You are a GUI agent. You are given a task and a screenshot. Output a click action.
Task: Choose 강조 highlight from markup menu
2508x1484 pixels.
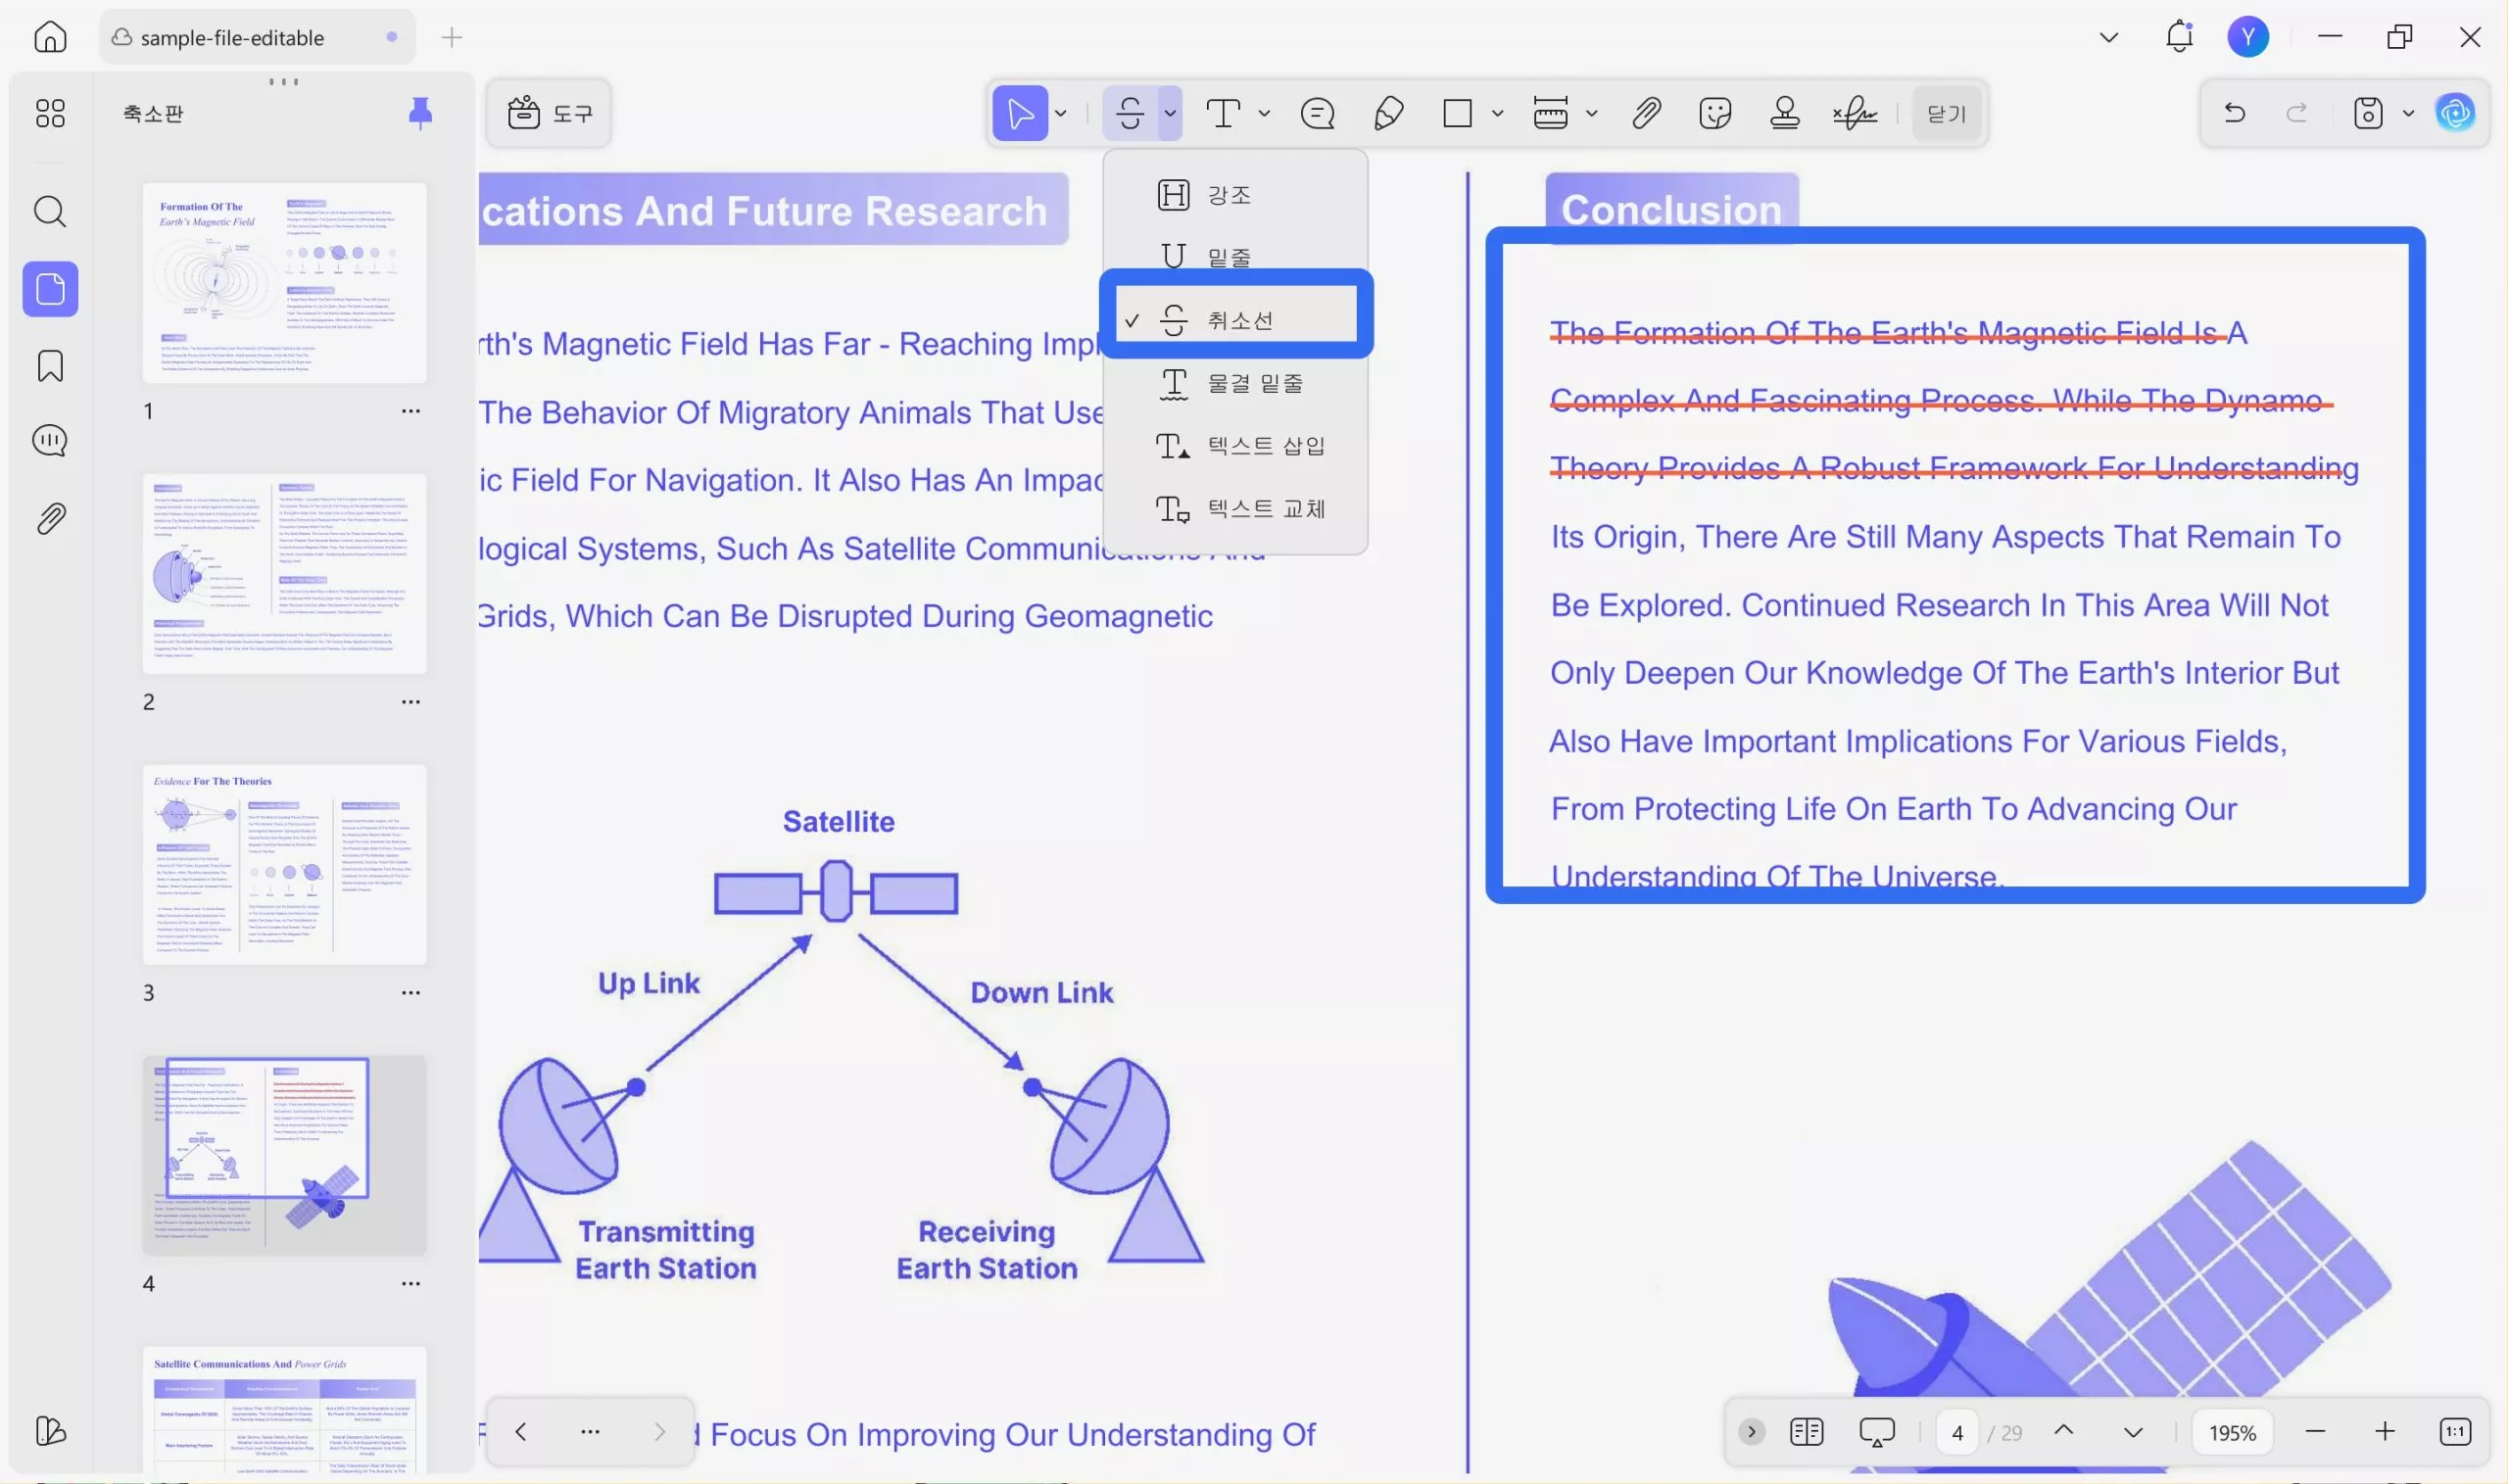[1235, 194]
